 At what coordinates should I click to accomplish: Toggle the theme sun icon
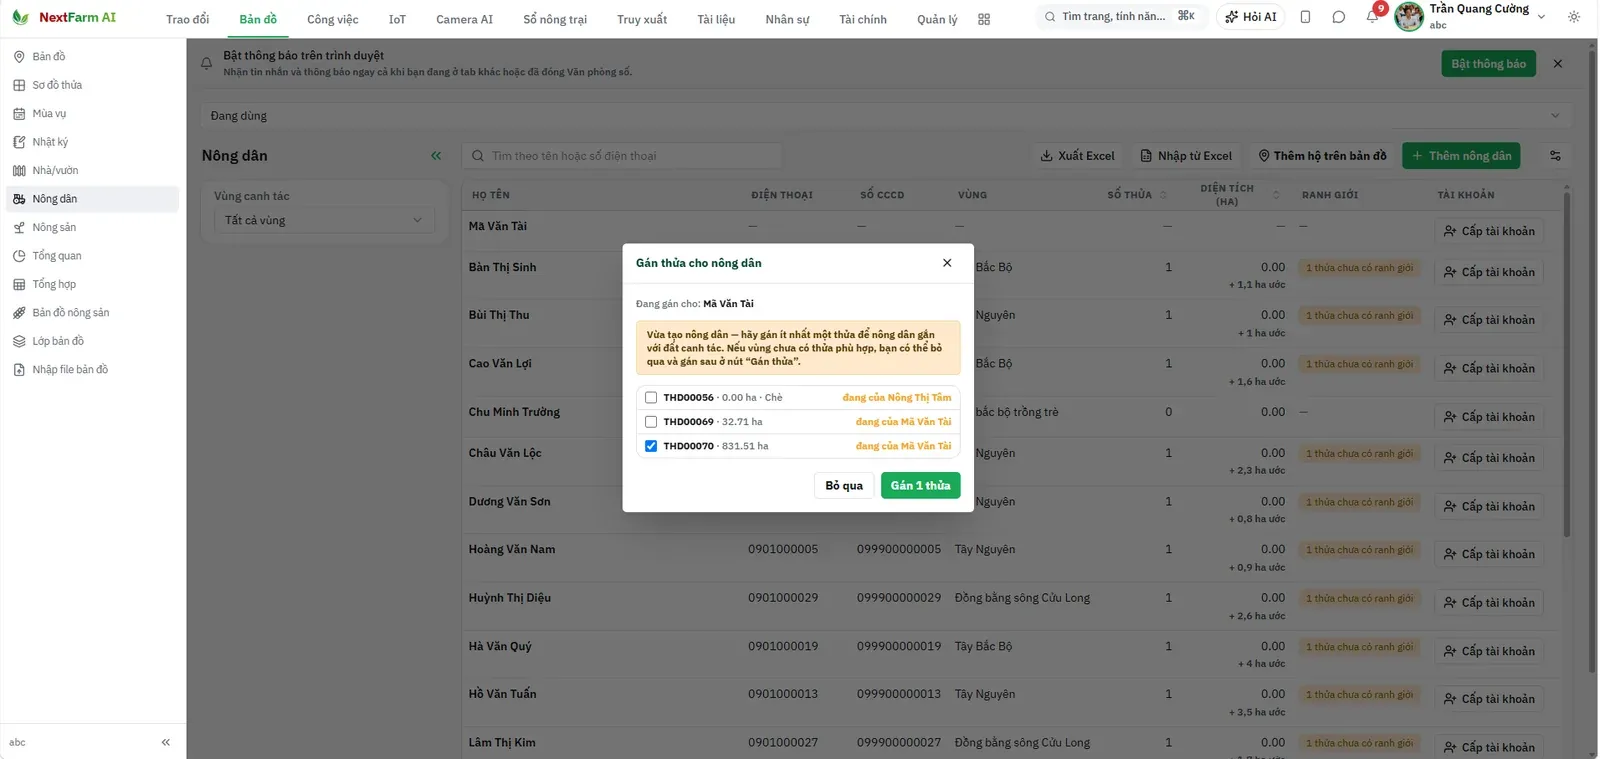coord(1574,17)
